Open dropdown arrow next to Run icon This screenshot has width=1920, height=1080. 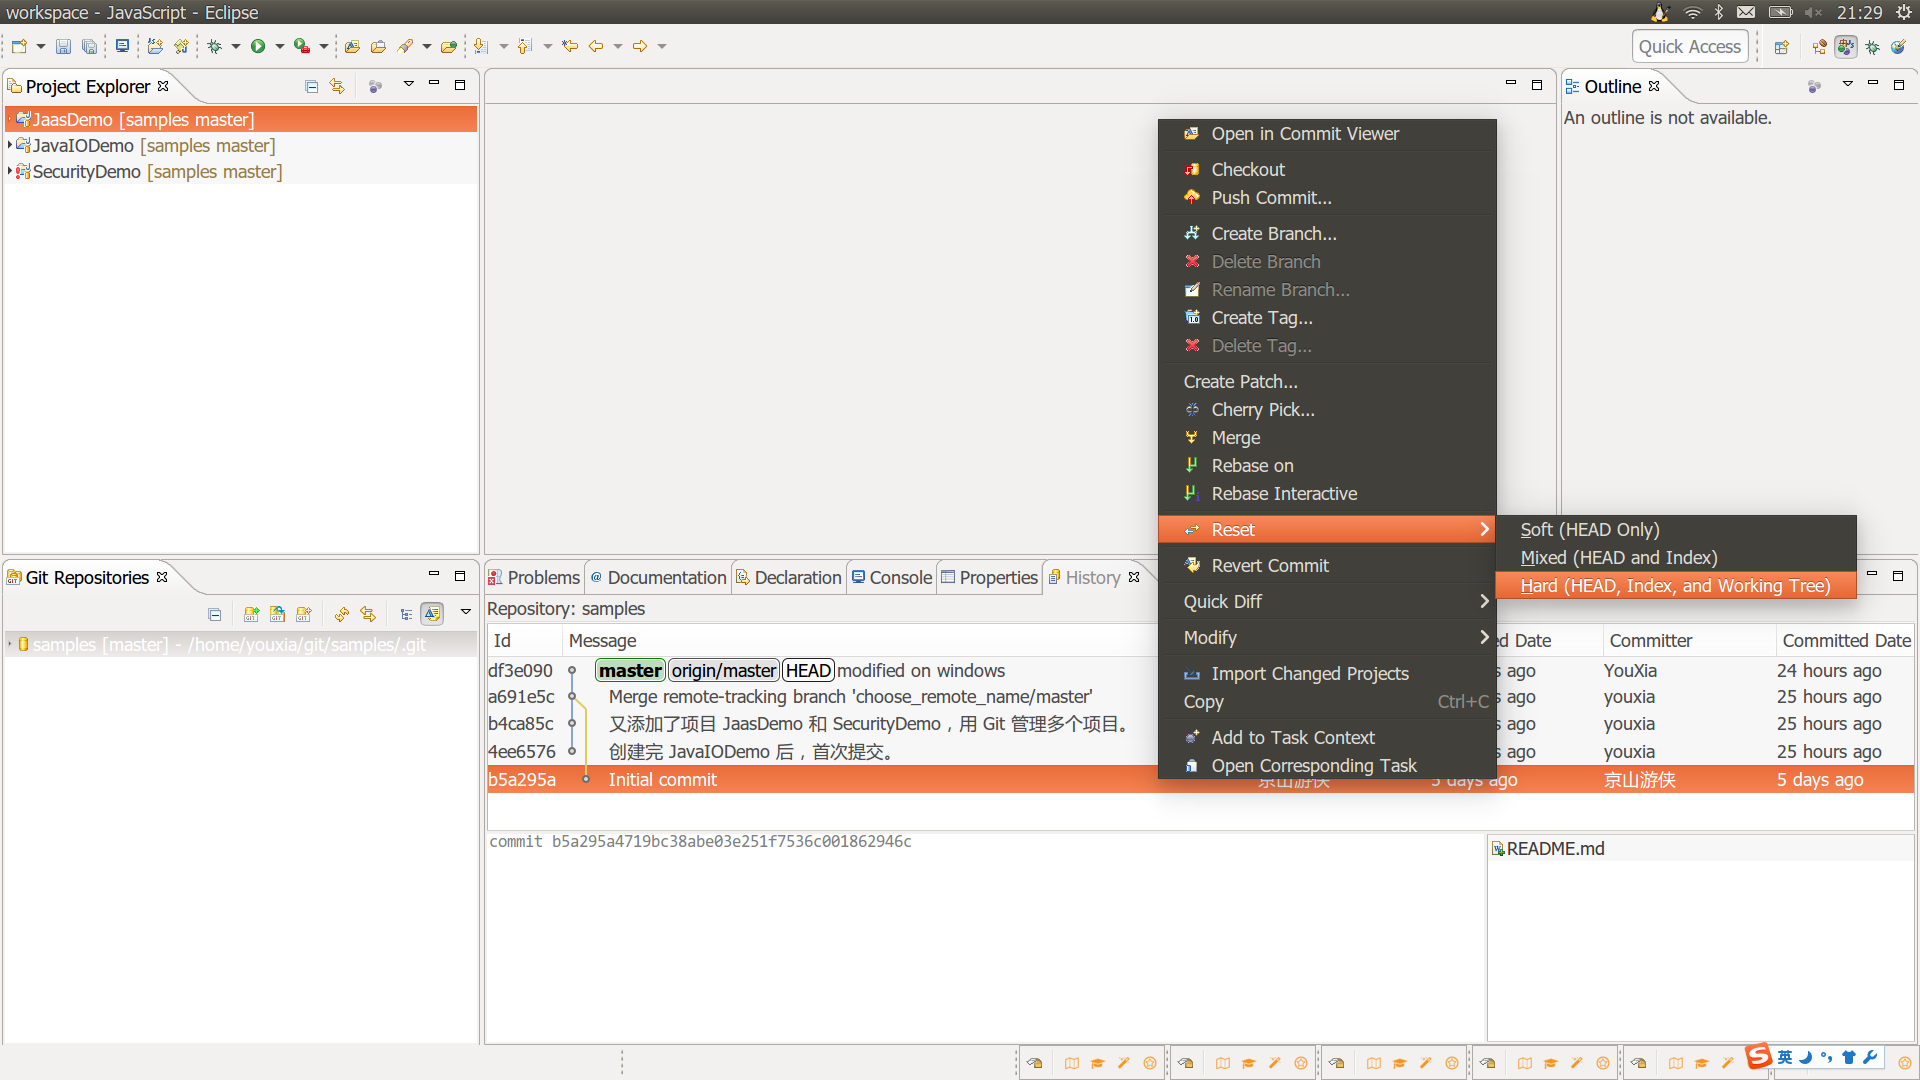[x=280, y=46]
